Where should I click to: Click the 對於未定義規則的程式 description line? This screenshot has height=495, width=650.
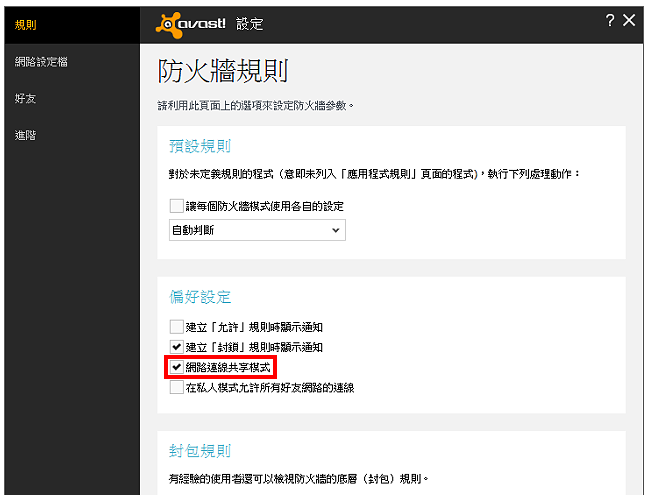(x=374, y=174)
